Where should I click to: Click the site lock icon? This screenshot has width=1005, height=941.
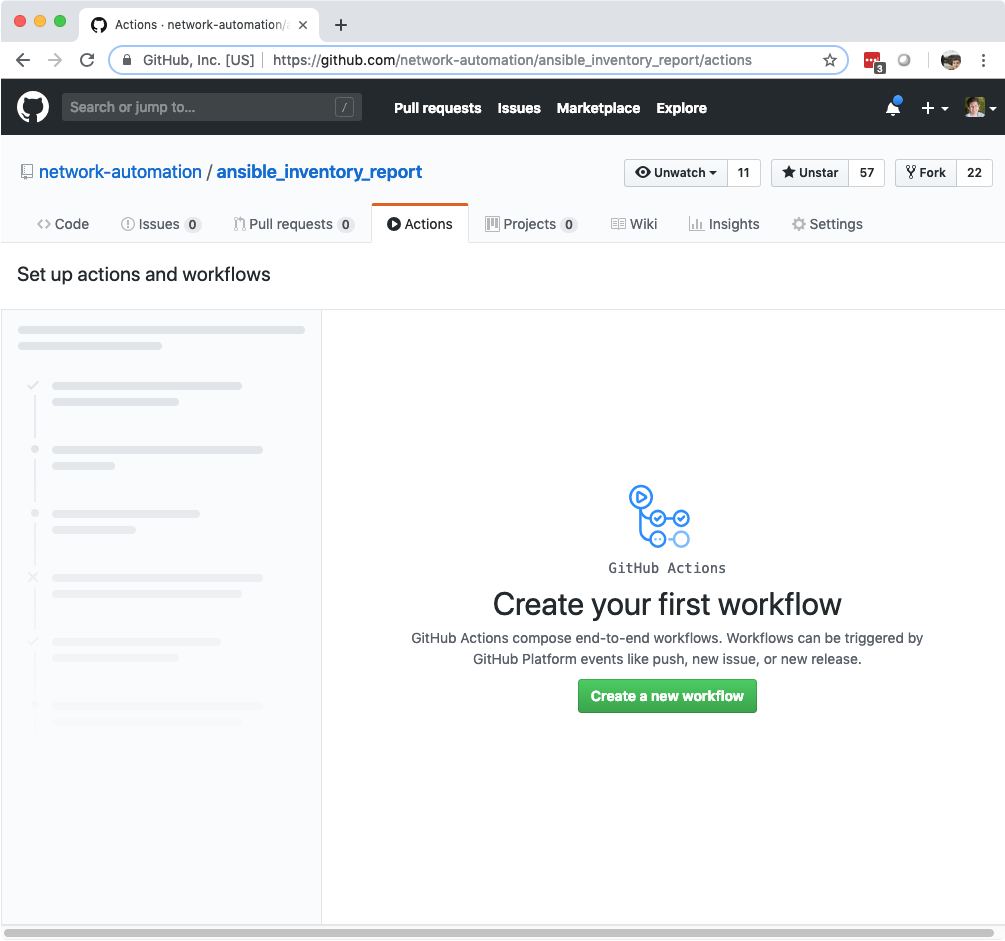tap(127, 60)
